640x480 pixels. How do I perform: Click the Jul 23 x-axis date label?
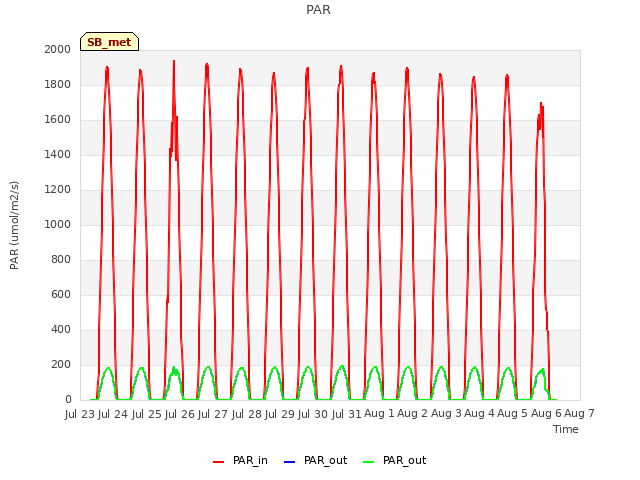[x=80, y=414]
